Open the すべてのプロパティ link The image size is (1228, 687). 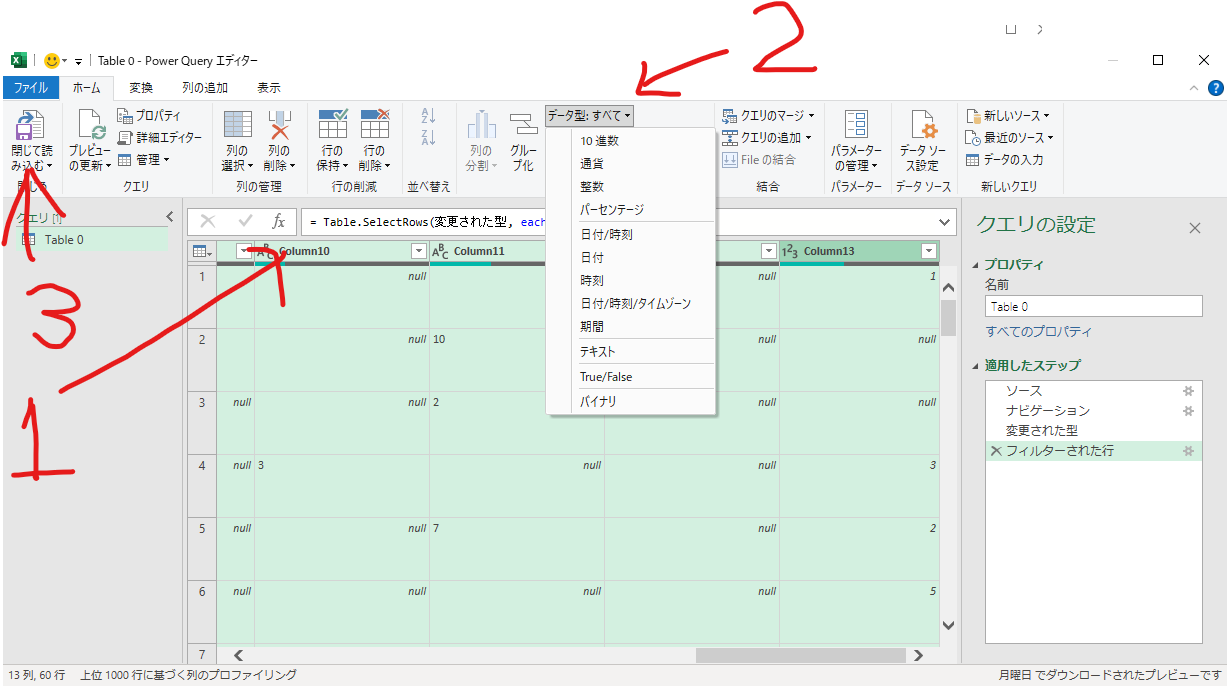pos(1038,332)
